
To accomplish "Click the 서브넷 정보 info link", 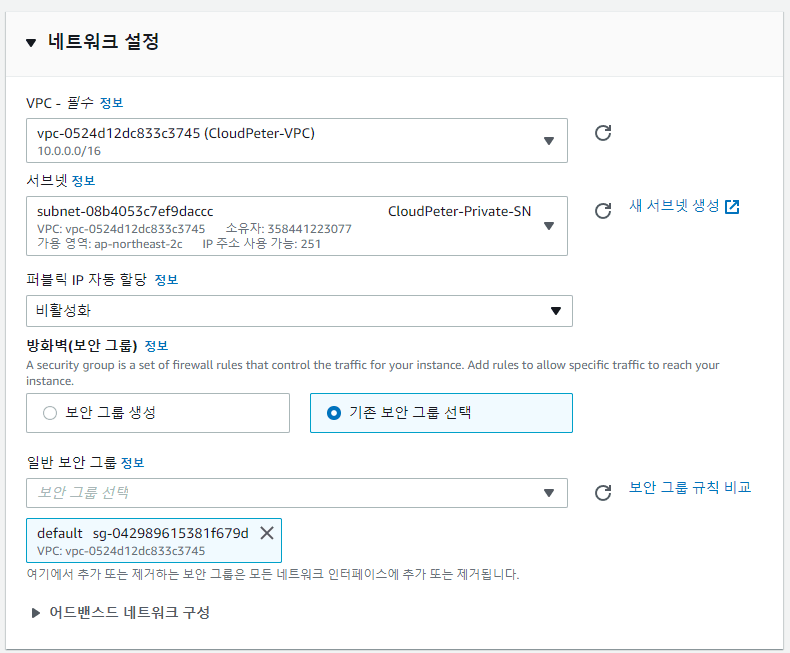I will click(x=83, y=180).
